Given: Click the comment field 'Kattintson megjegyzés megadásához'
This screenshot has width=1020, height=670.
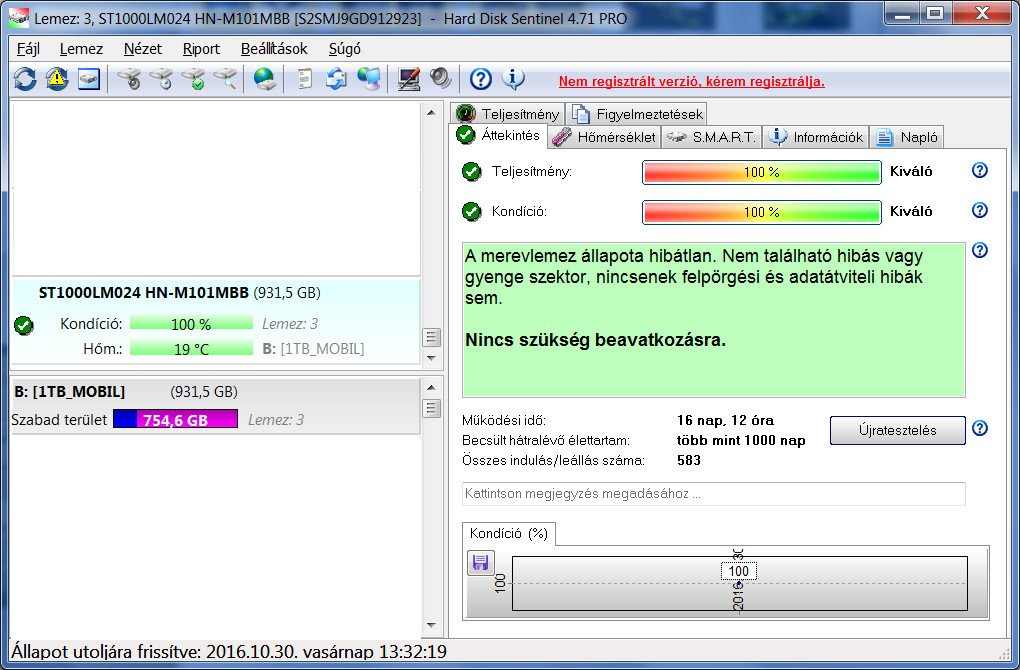Looking at the screenshot, I should click(x=714, y=494).
